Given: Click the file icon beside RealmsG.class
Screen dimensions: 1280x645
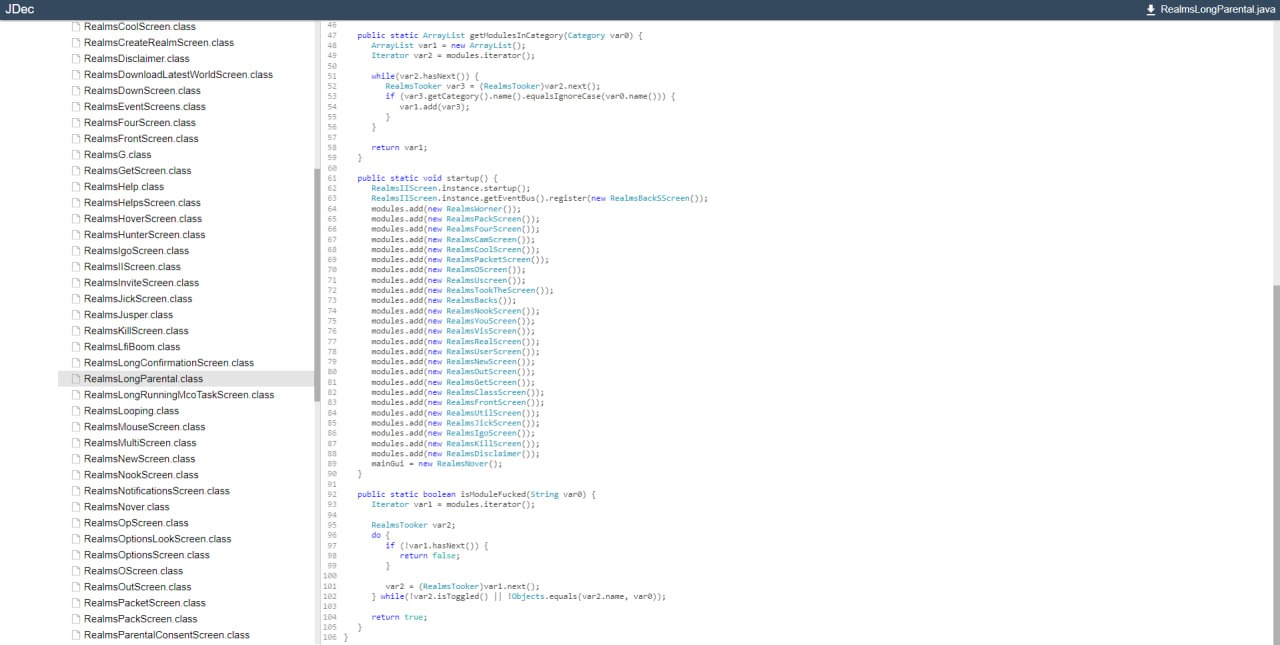Looking at the screenshot, I should click(x=76, y=155).
